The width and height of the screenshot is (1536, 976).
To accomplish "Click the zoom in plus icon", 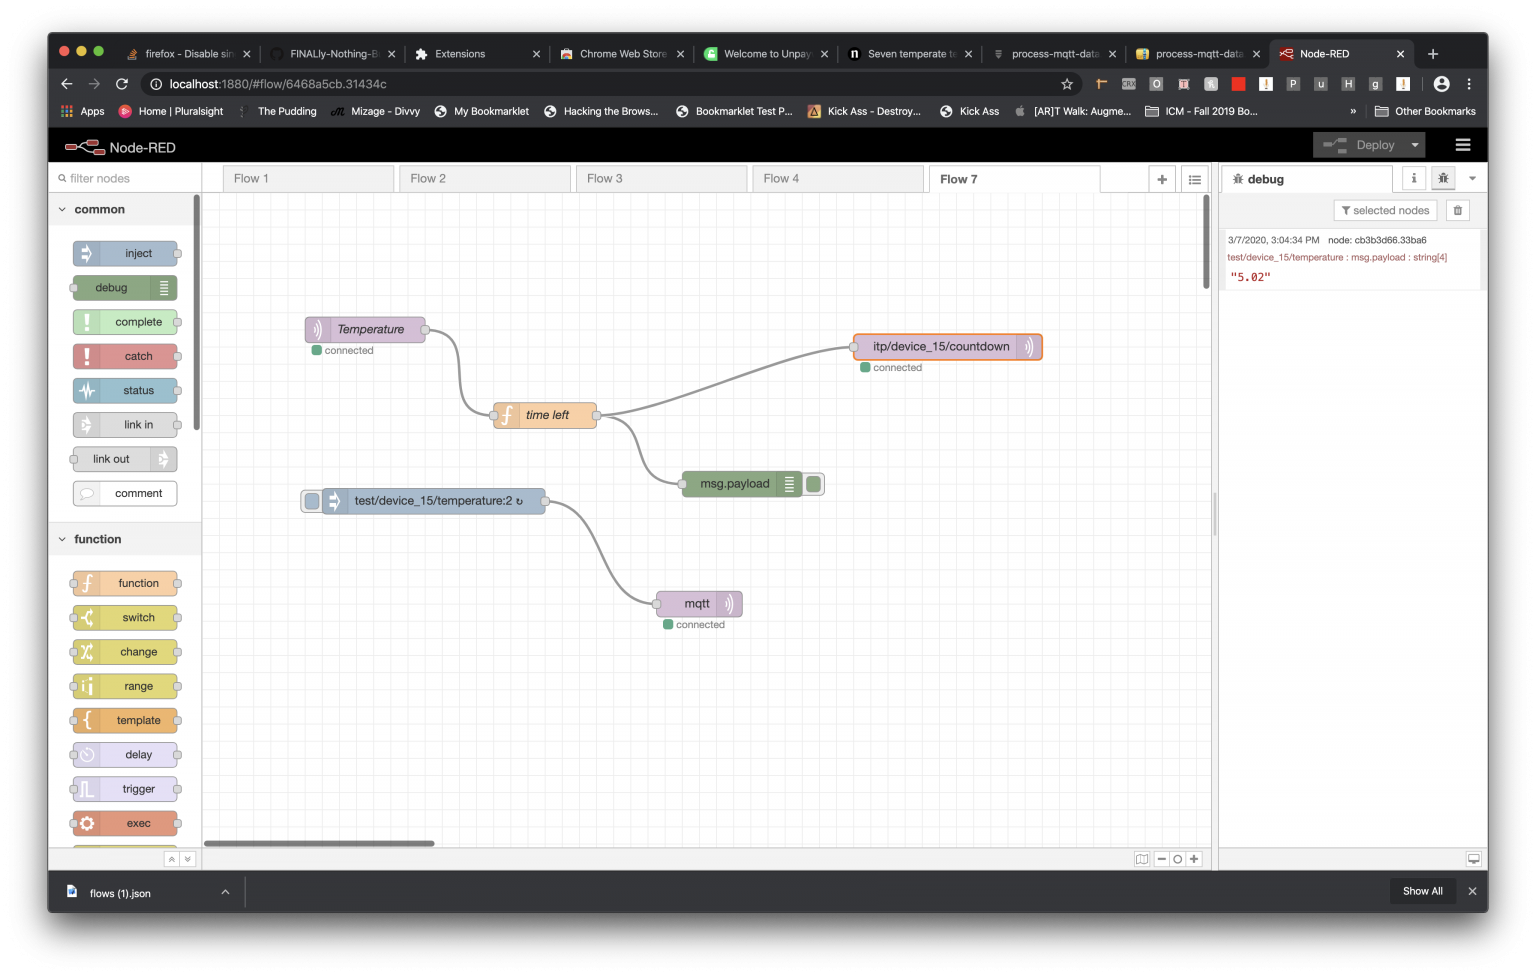I will click(1194, 859).
